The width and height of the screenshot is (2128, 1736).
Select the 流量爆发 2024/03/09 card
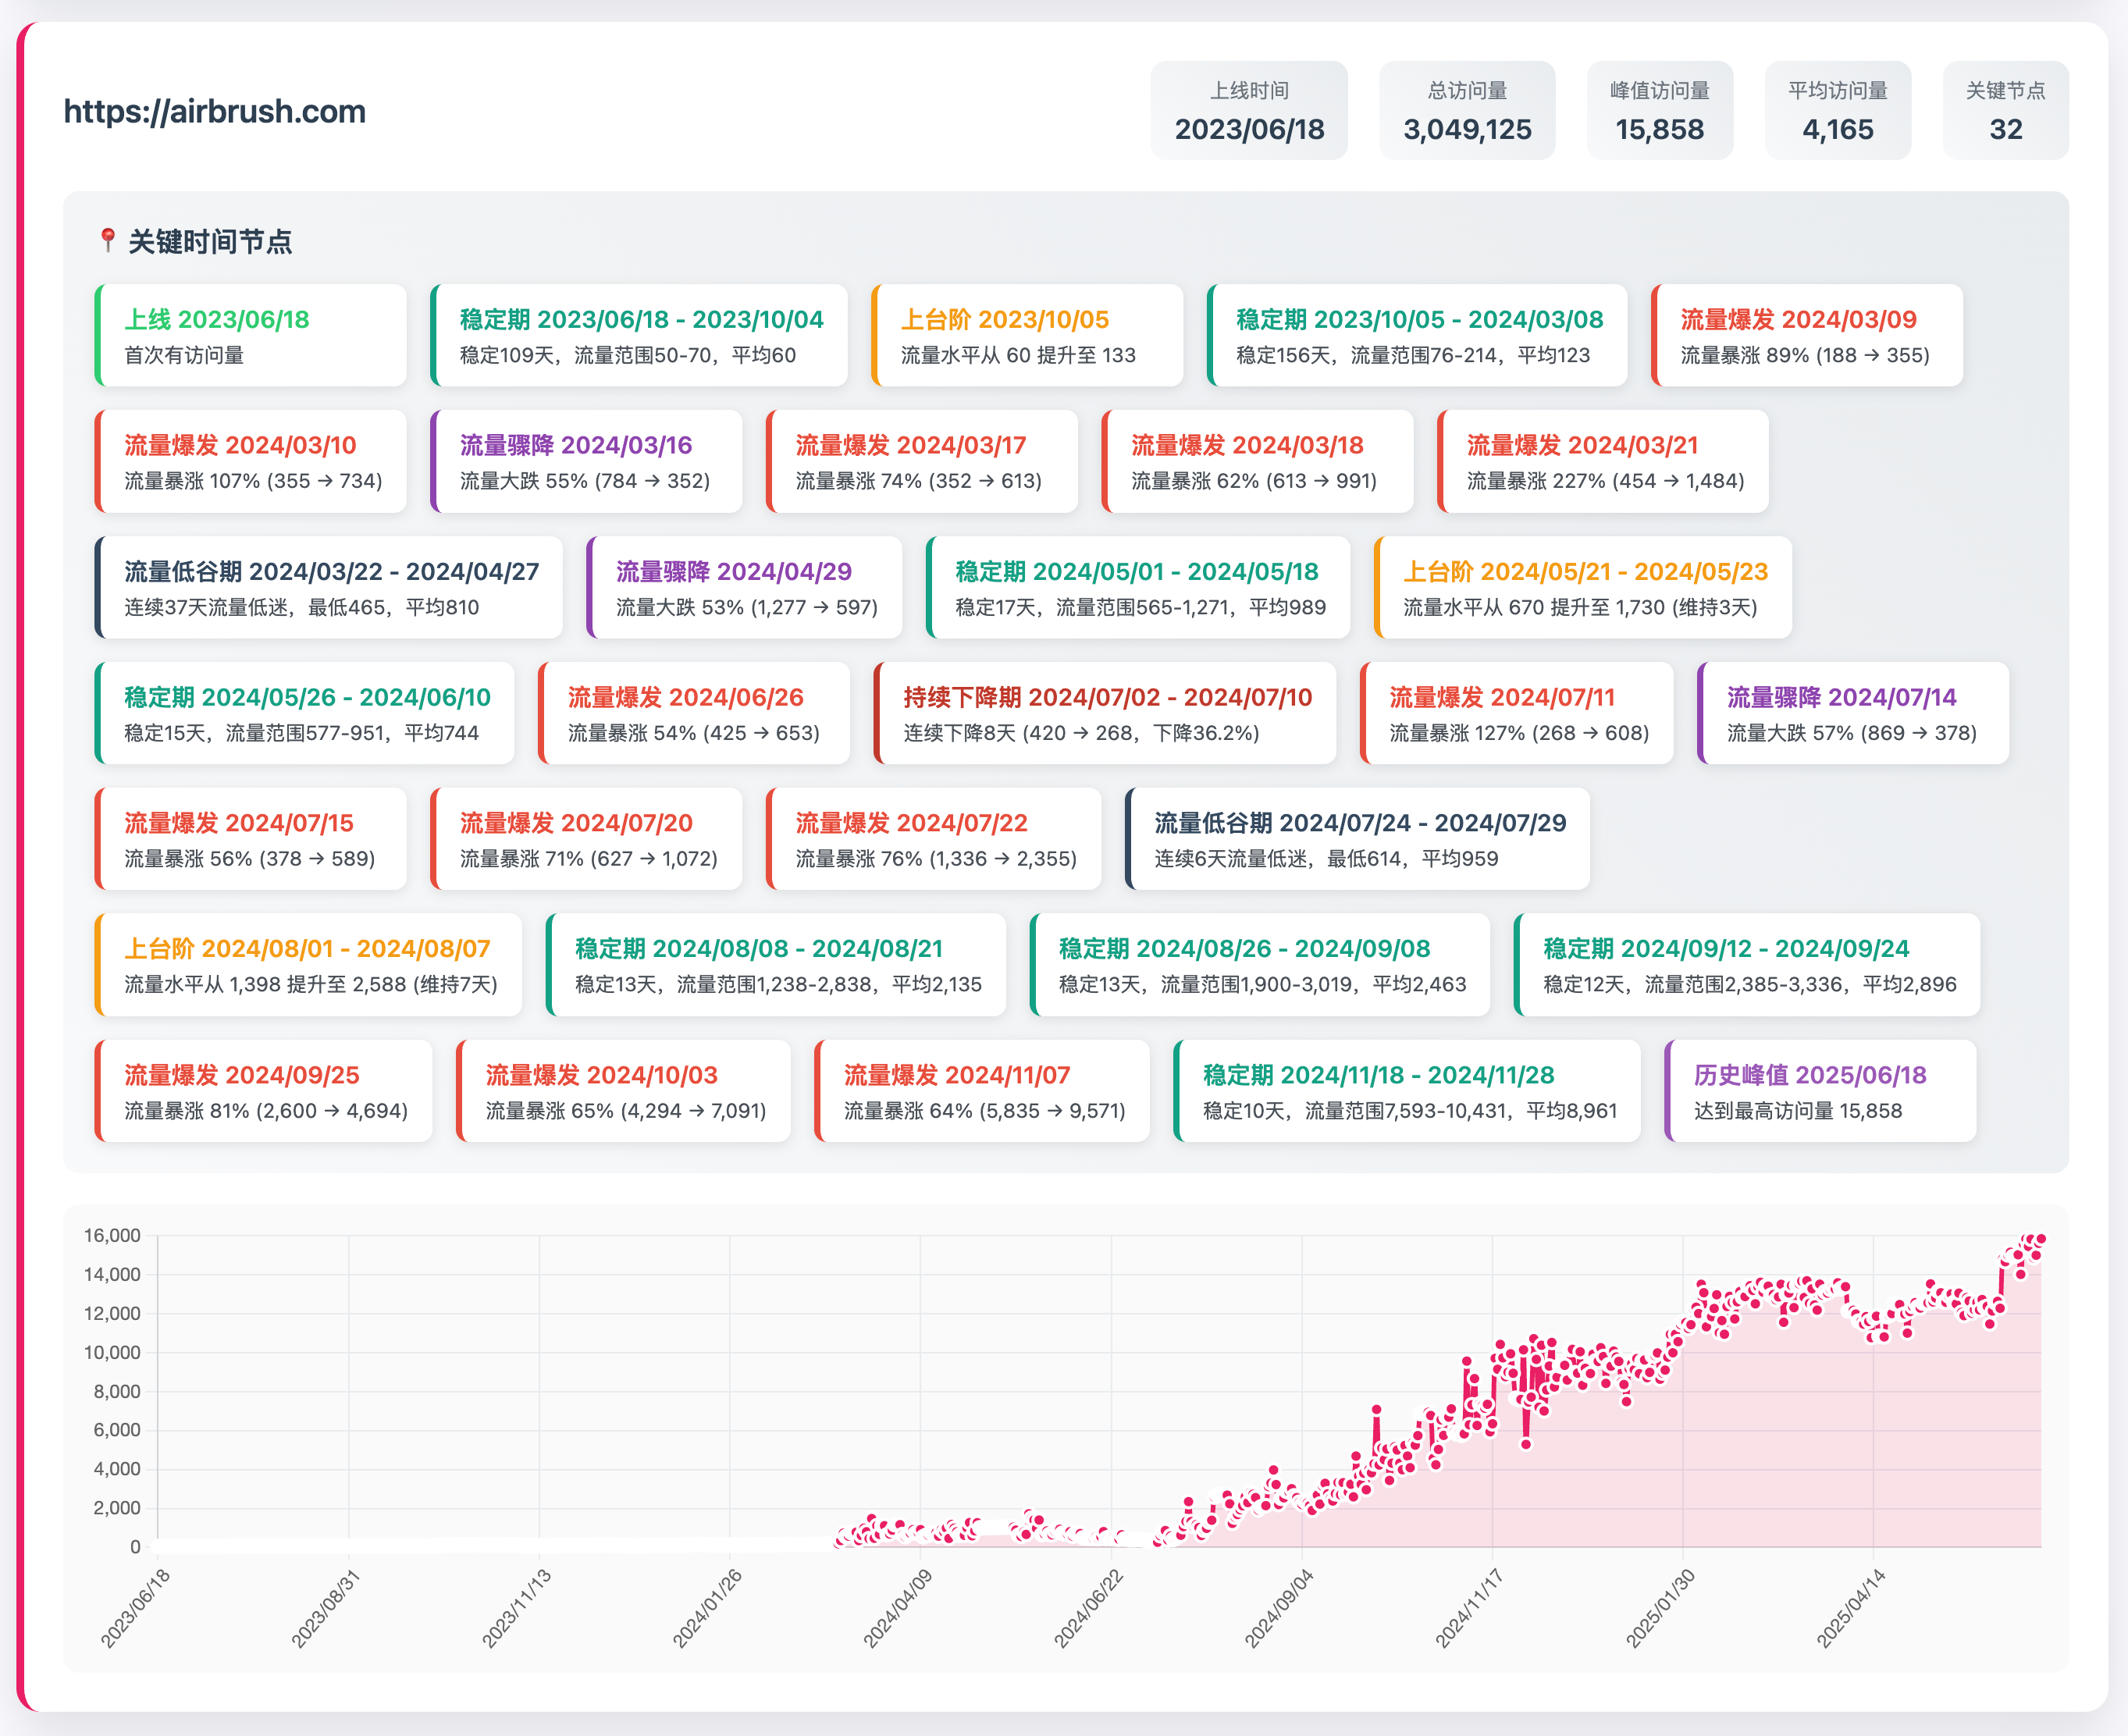point(1807,335)
